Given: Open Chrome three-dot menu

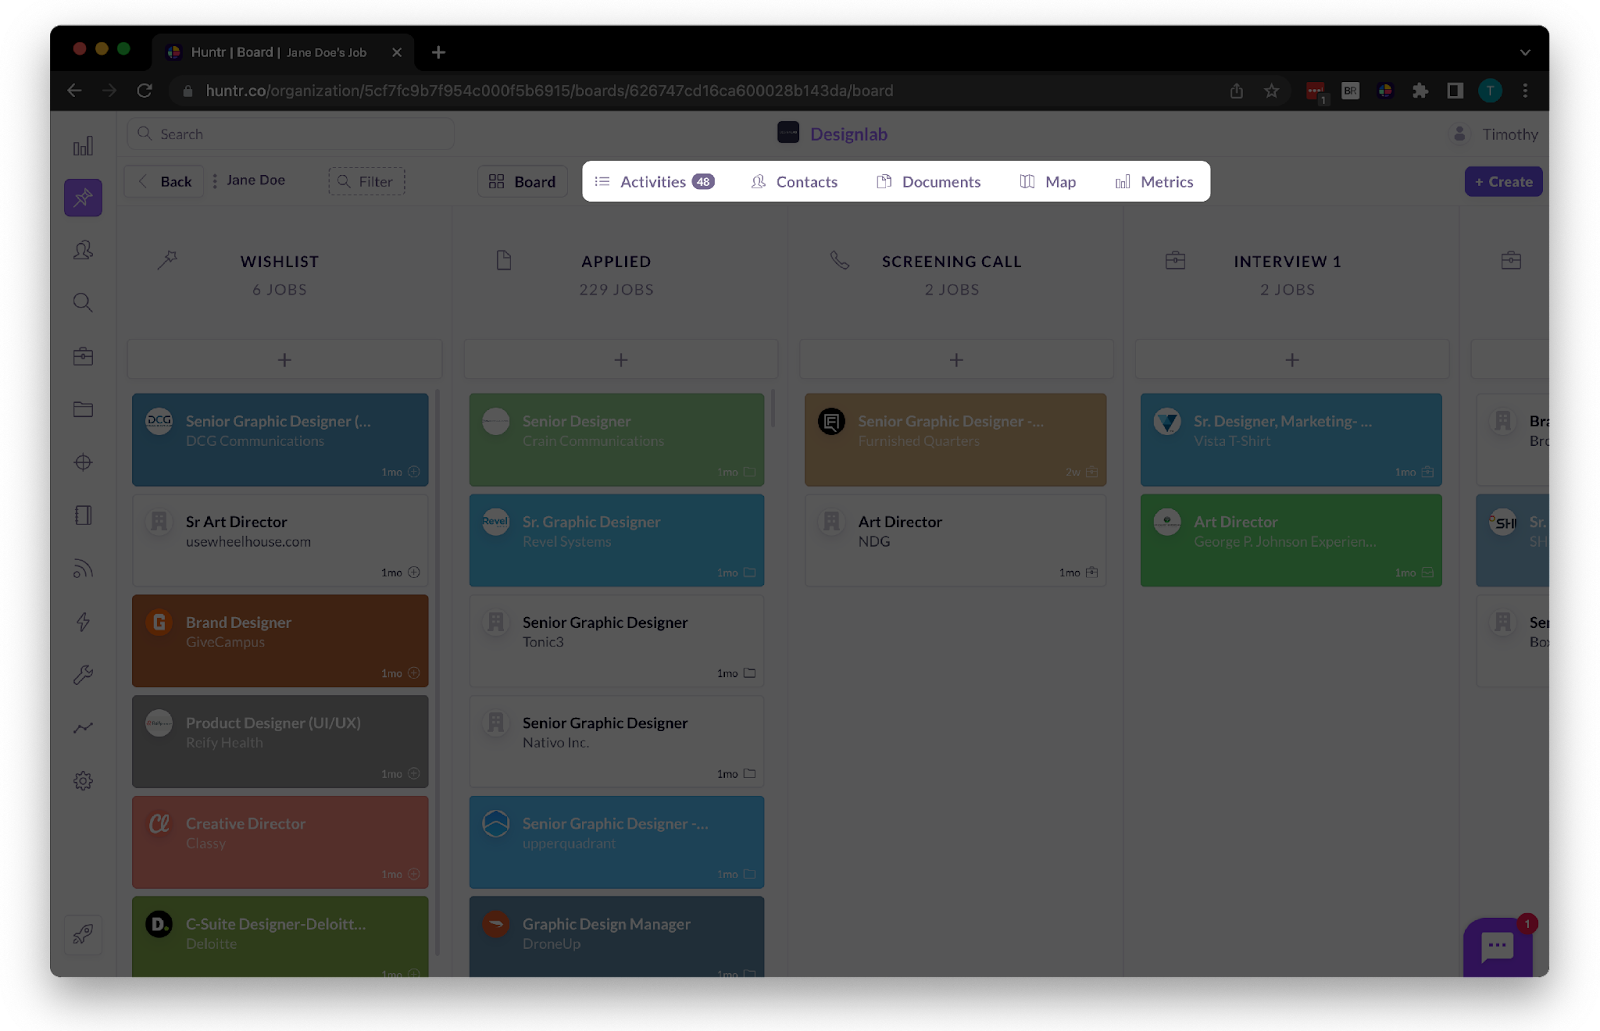Looking at the screenshot, I should pos(1525,91).
